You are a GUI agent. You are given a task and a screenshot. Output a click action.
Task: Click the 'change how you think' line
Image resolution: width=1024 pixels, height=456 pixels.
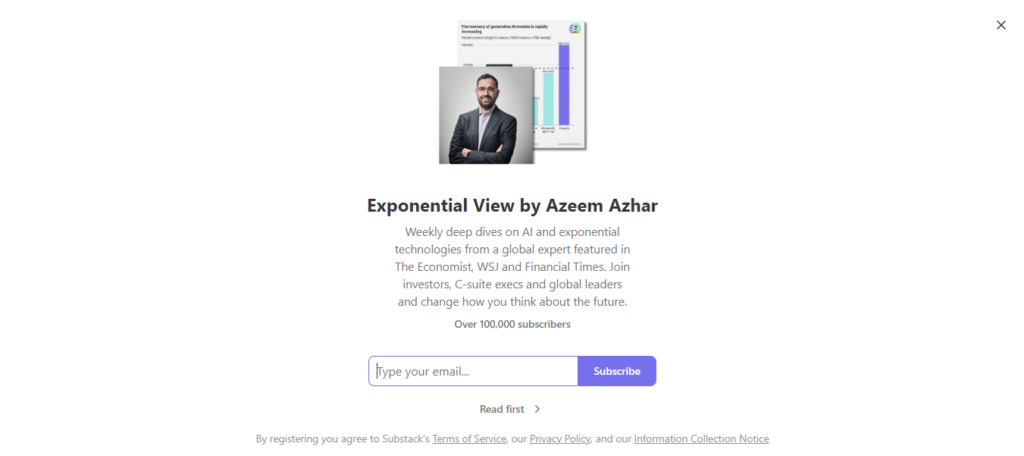[x=512, y=301]
